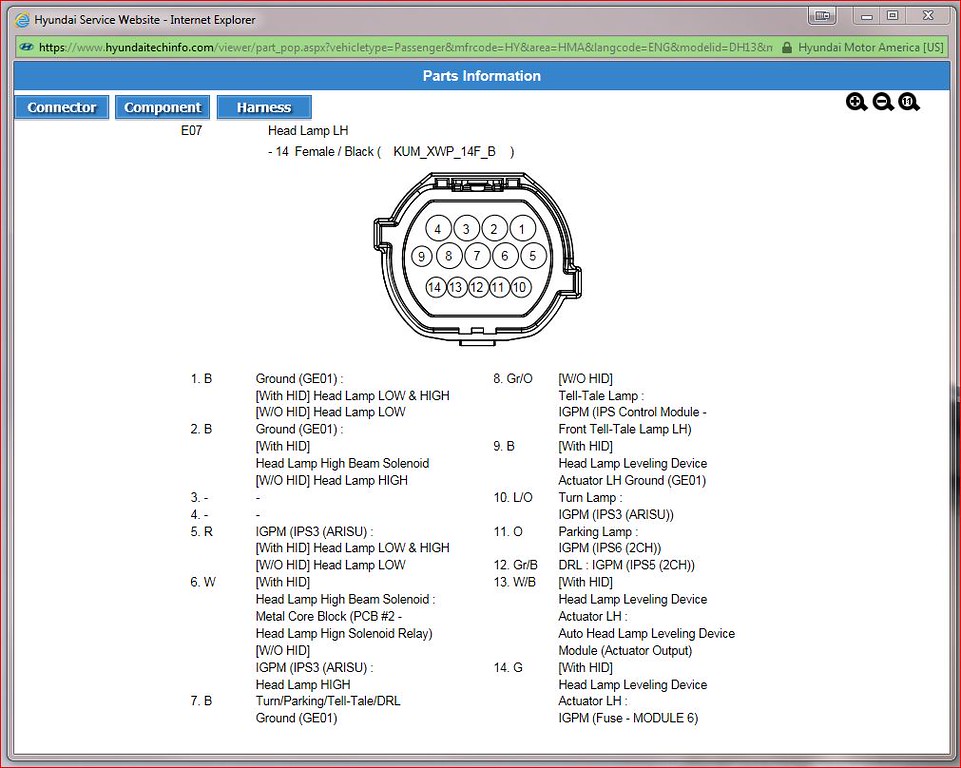
Task: Click pin 5 on the connector drawing
Action: [533, 256]
